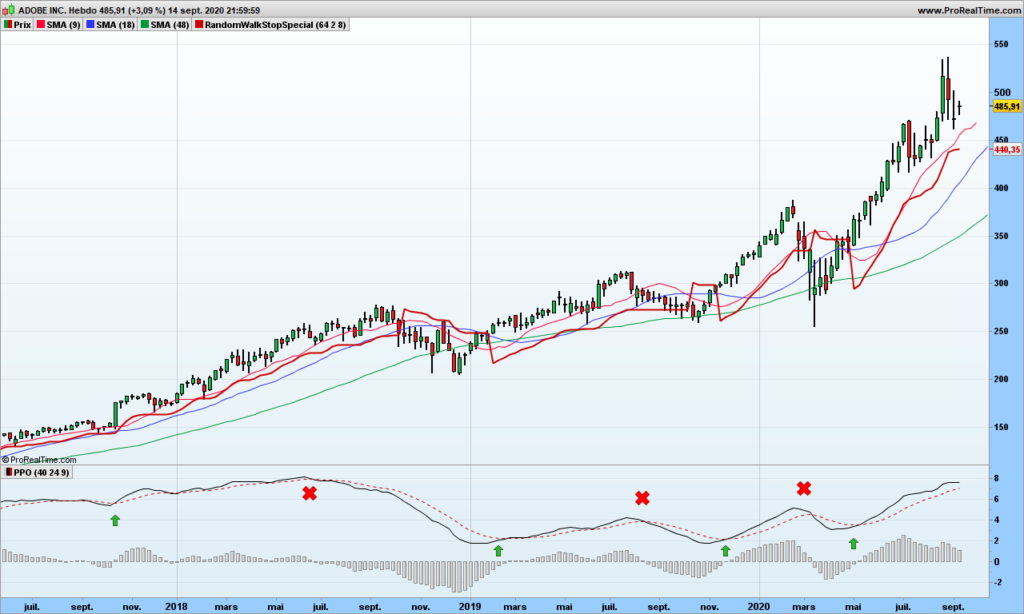Click the PPO indicator color swatch

[x=8, y=472]
